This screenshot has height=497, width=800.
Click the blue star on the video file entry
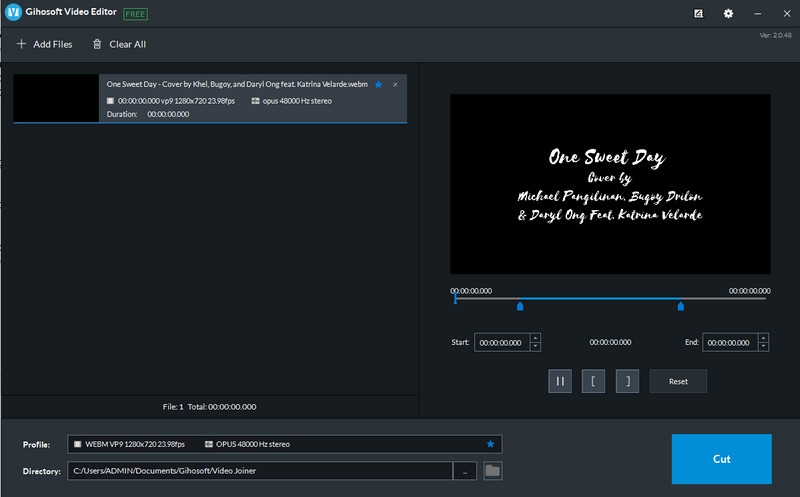[x=378, y=85]
